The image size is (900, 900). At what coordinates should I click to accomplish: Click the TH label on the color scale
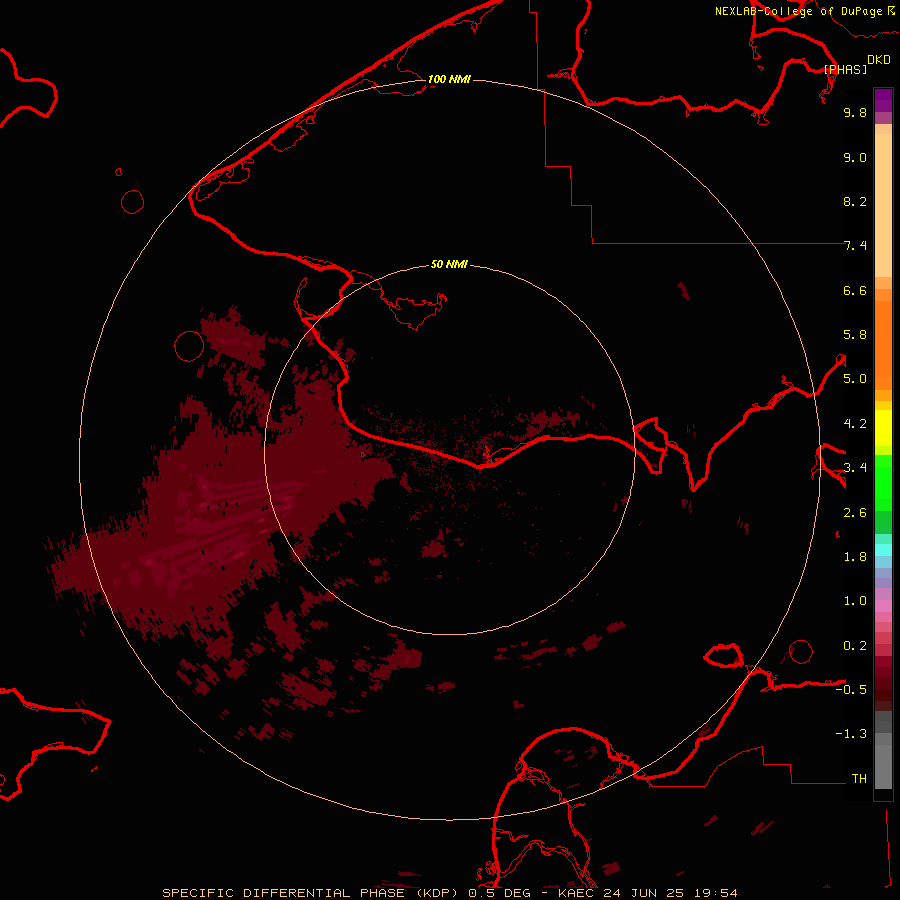(859, 779)
